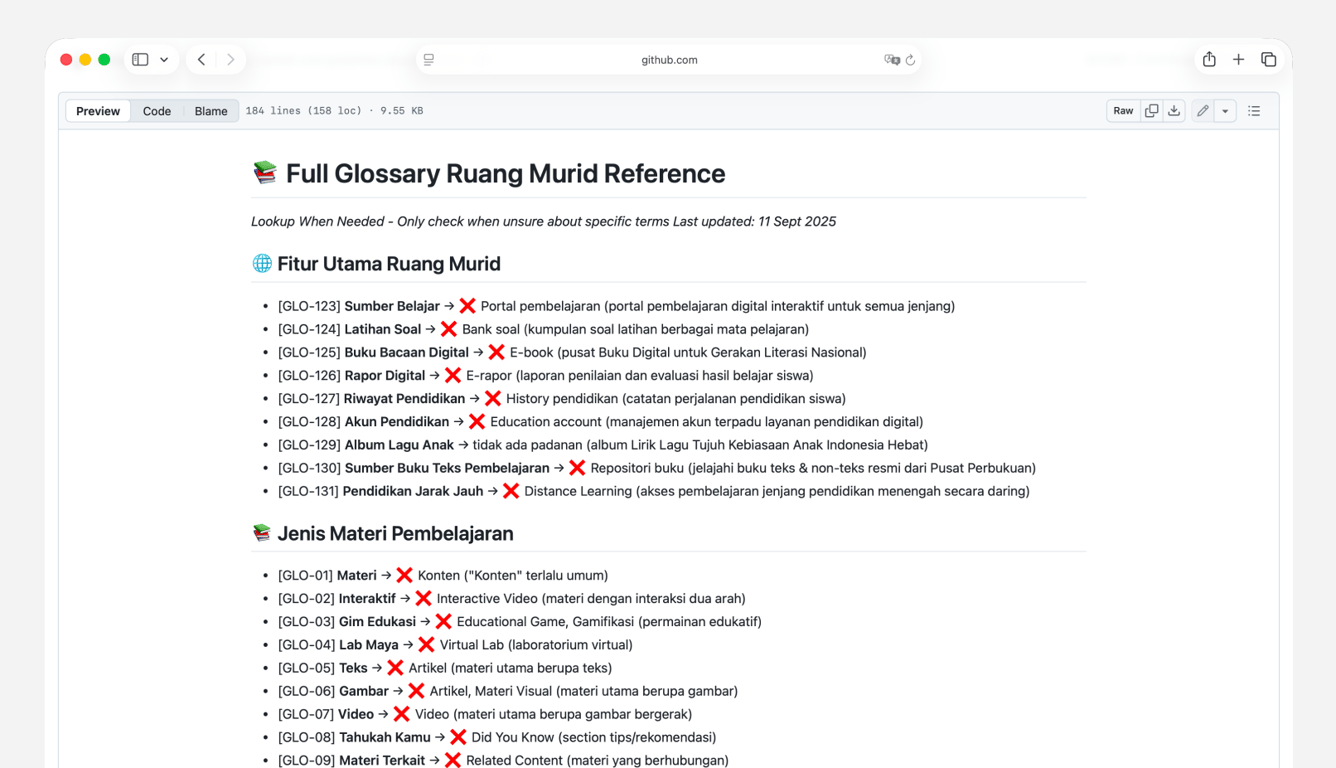
Task: Open a new tab with plus icon
Action: coord(1238,59)
